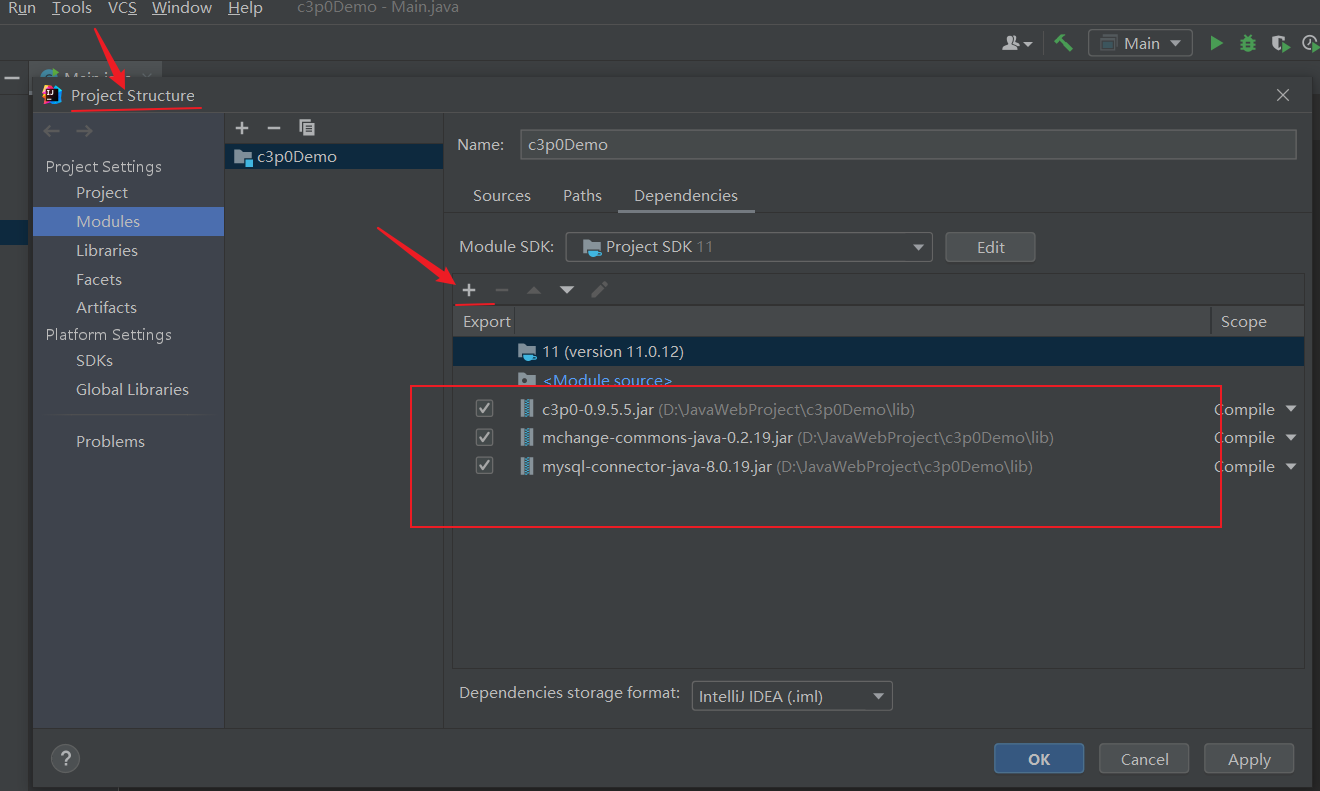Open scope dropdown for mchange-commons-java jar

[x=1290, y=437]
